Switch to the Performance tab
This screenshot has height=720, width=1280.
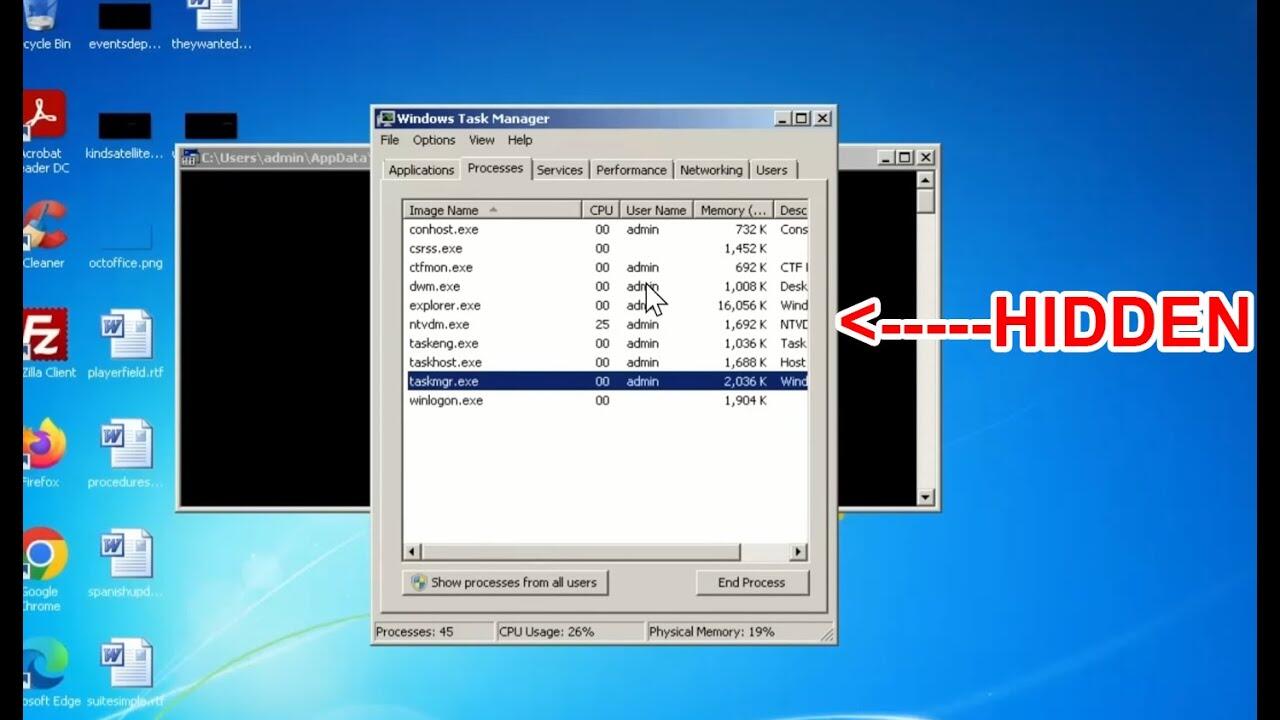click(x=631, y=170)
